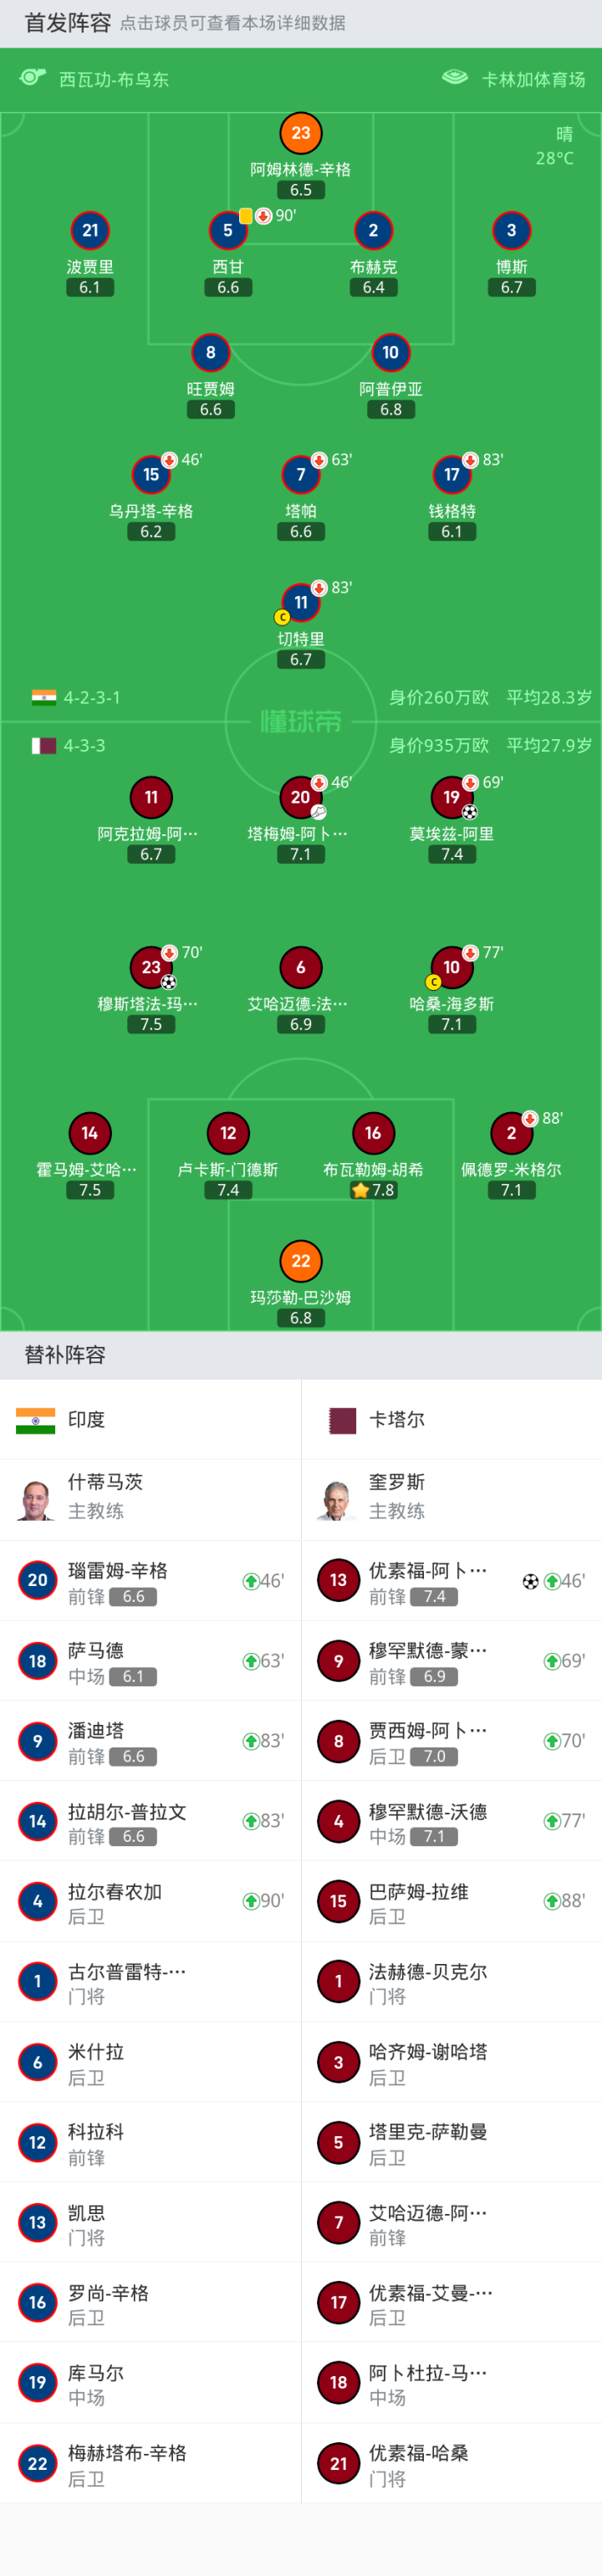Image resolution: width=602 pixels, height=2576 pixels.
Task: Click the whistle referee icon
Action: pyautogui.click(x=33, y=78)
